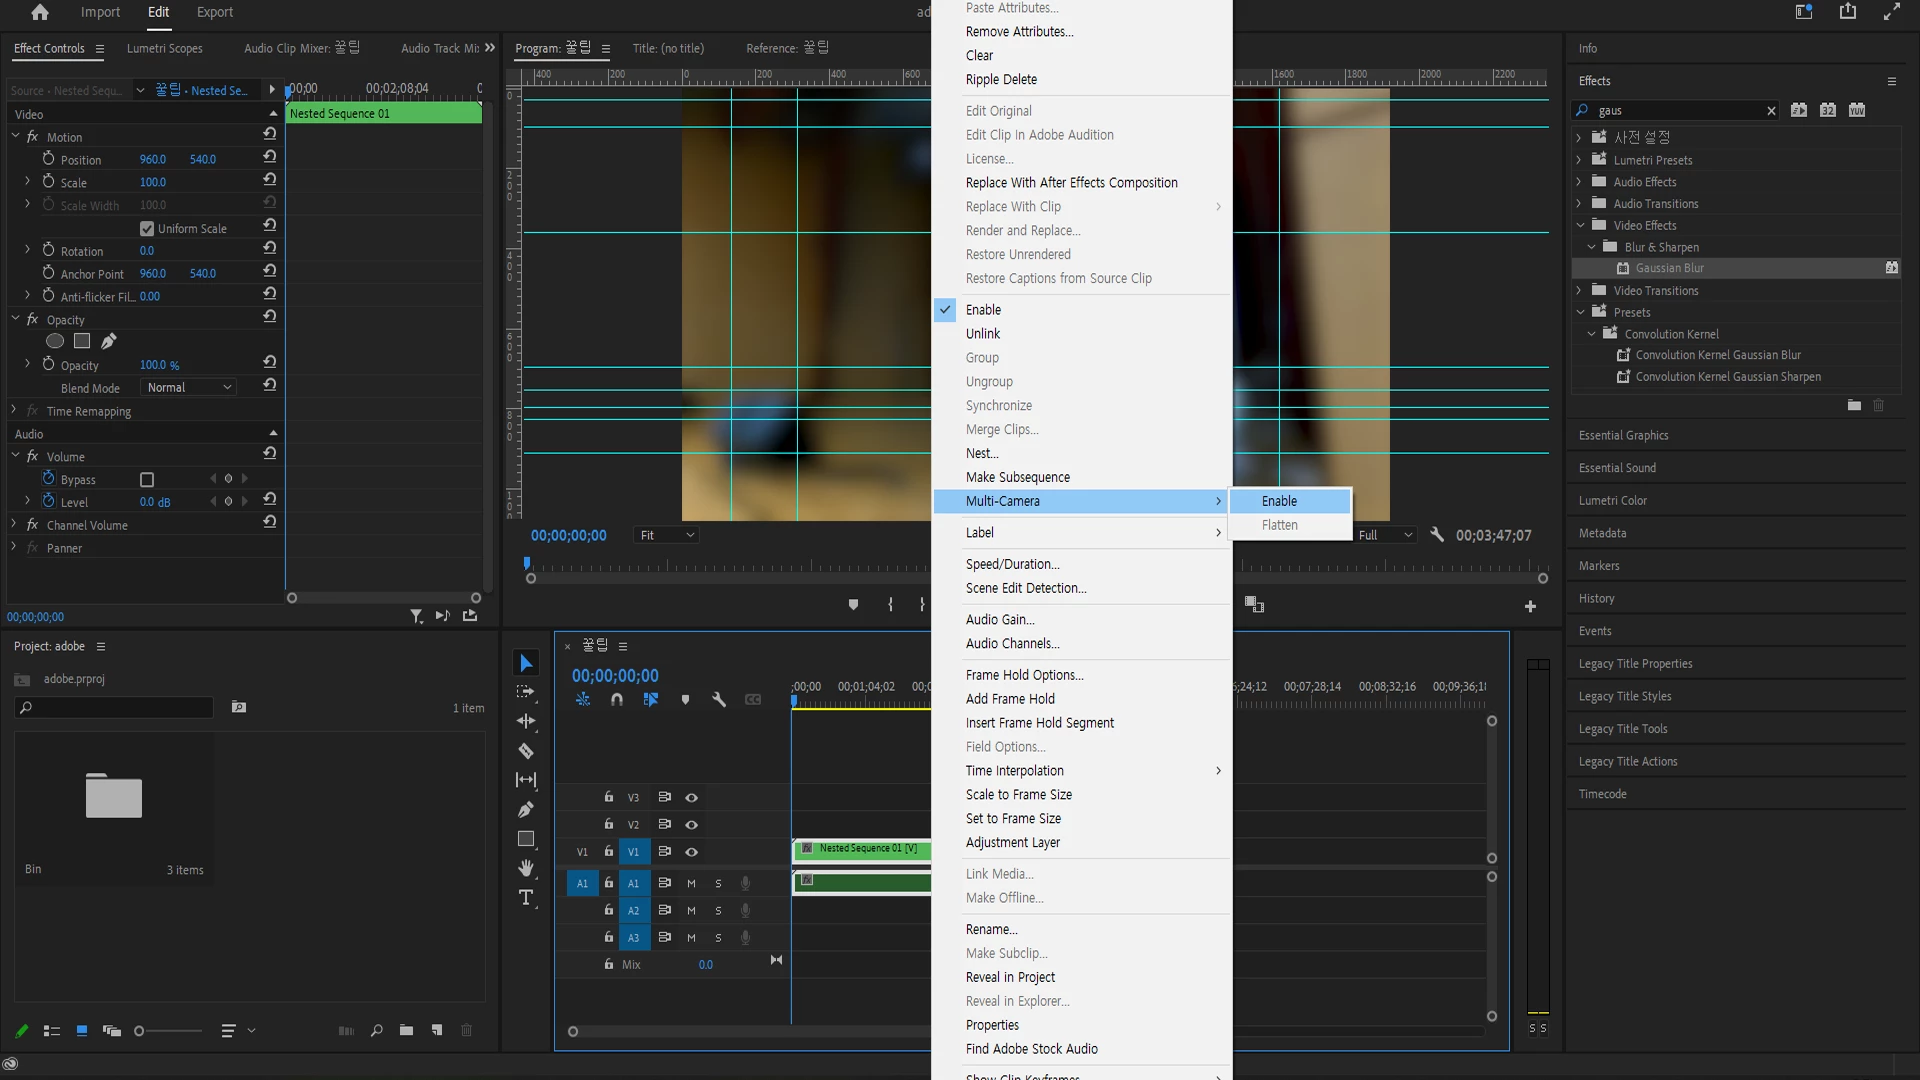Select the Type tool

(x=526, y=898)
